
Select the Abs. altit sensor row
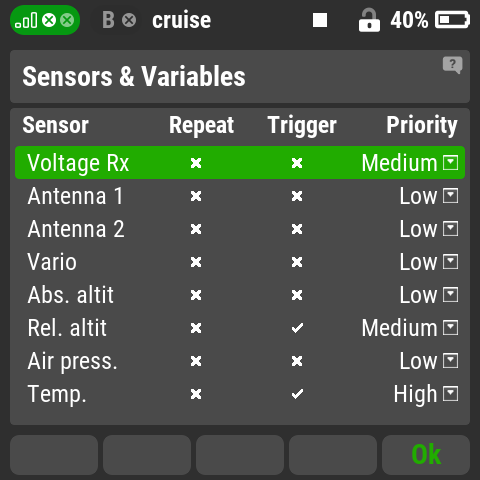click(240, 295)
